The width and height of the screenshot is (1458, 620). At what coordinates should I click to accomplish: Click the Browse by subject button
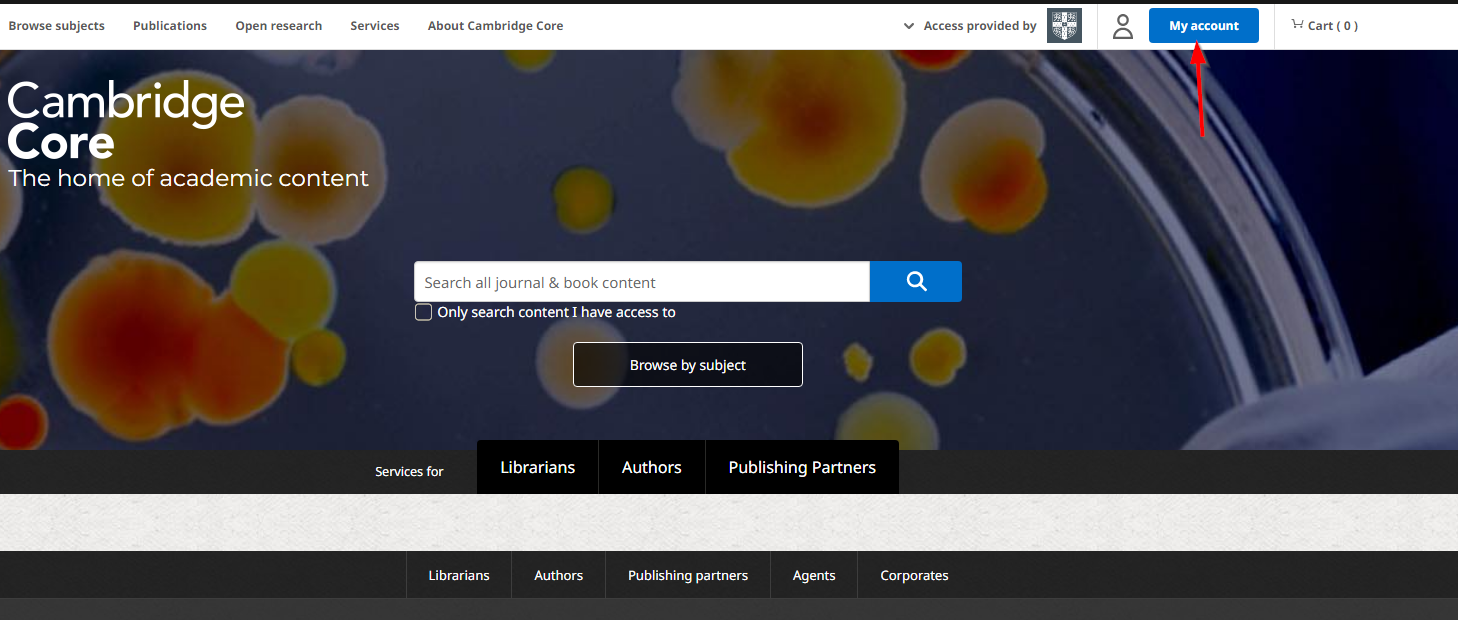[x=688, y=365]
